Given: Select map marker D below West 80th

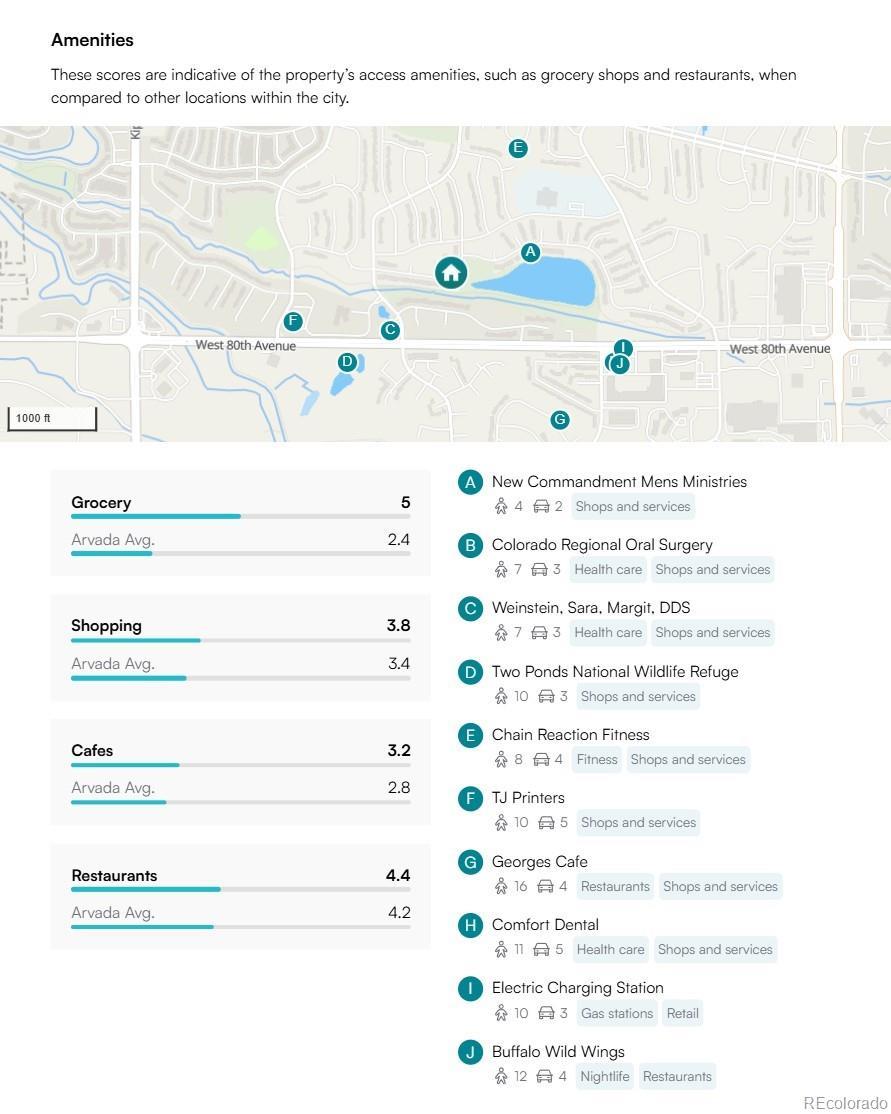Looking at the screenshot, I should tap(347, 362).
